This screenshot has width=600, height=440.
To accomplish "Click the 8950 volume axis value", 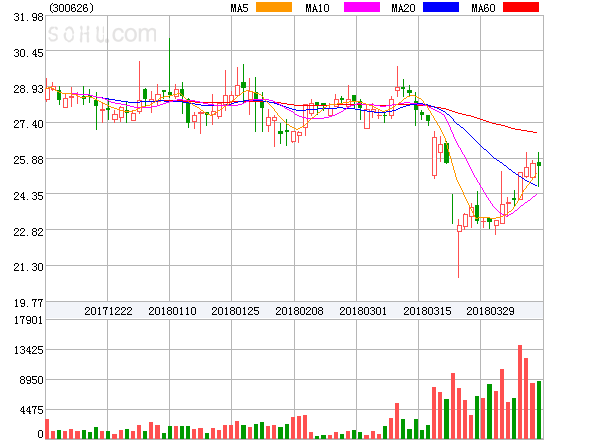I will [x=31, y=380].
